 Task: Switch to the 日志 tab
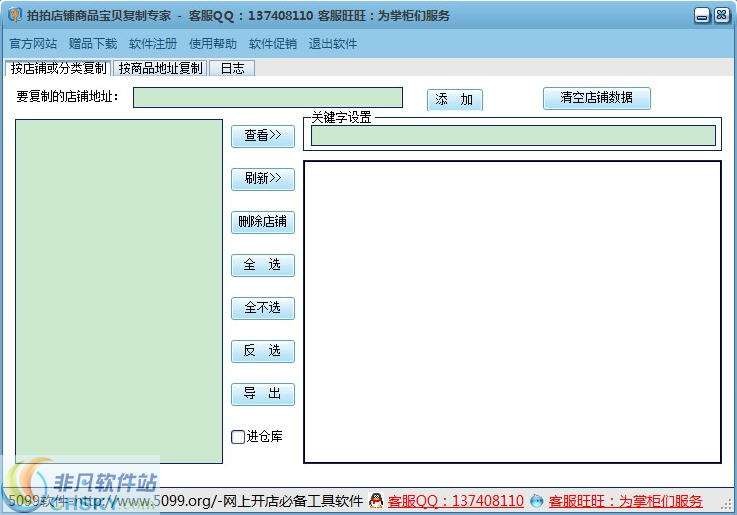pos(232,69)
